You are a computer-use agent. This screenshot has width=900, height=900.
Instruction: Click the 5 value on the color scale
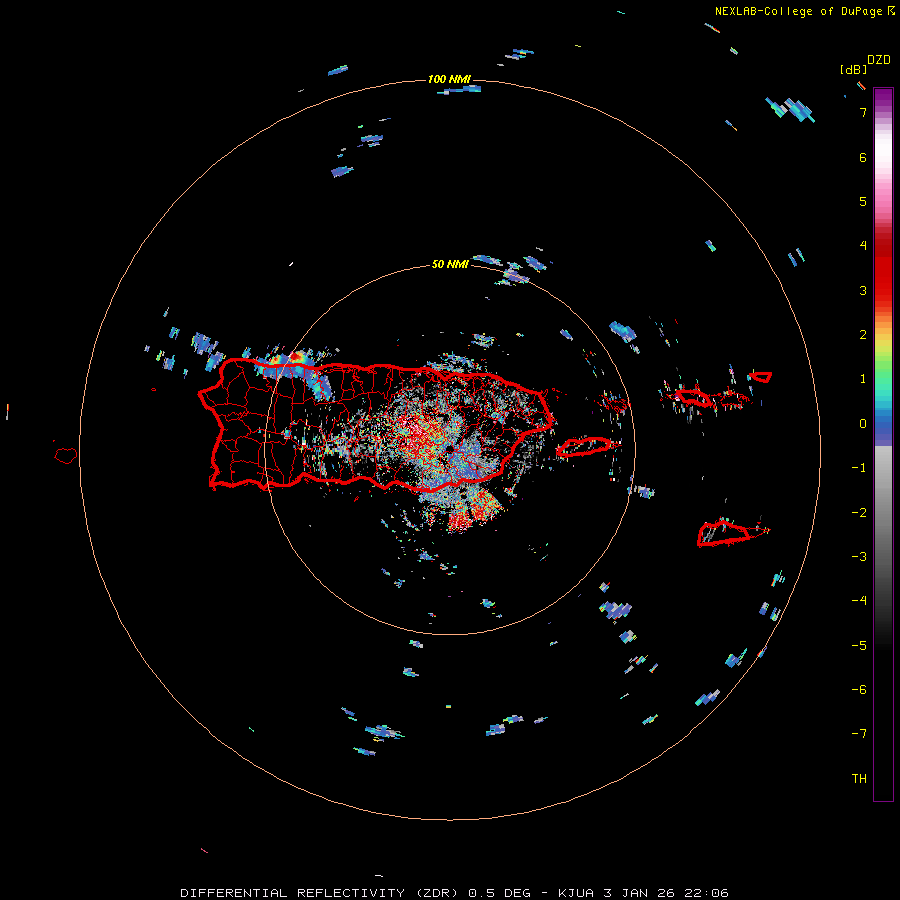coord(863,201)
